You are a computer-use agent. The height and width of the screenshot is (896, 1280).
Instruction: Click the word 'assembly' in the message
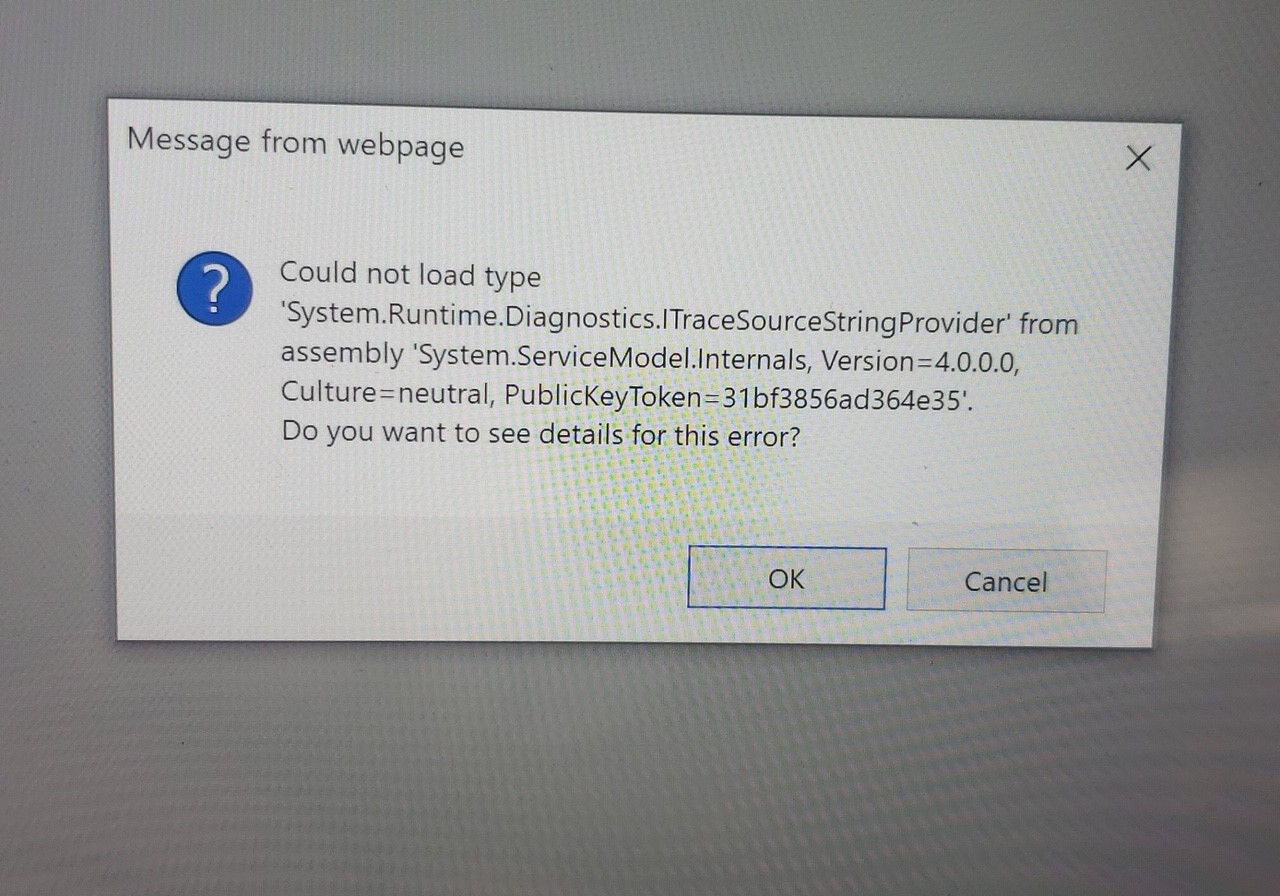tap(340, 354)
